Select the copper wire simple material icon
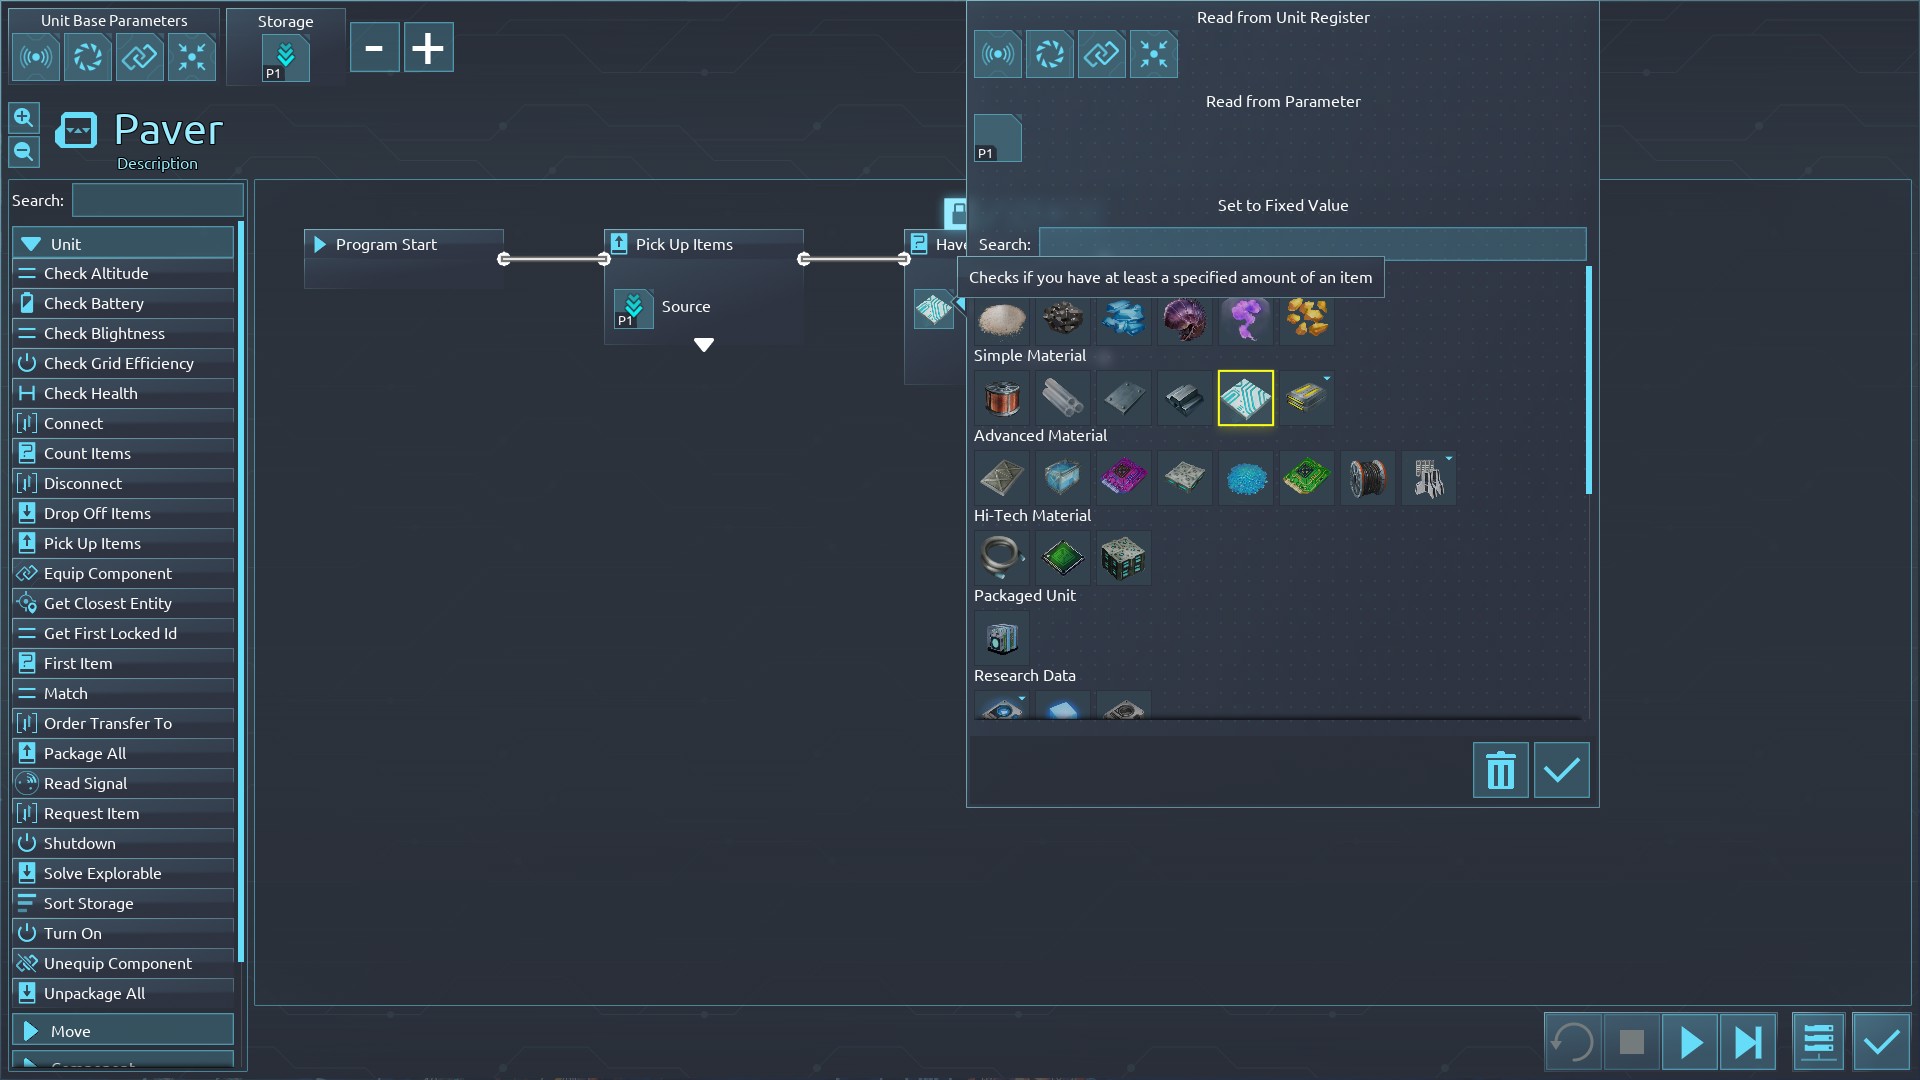This screenshot has width=1920, height=1080. tap(1001, 398)
